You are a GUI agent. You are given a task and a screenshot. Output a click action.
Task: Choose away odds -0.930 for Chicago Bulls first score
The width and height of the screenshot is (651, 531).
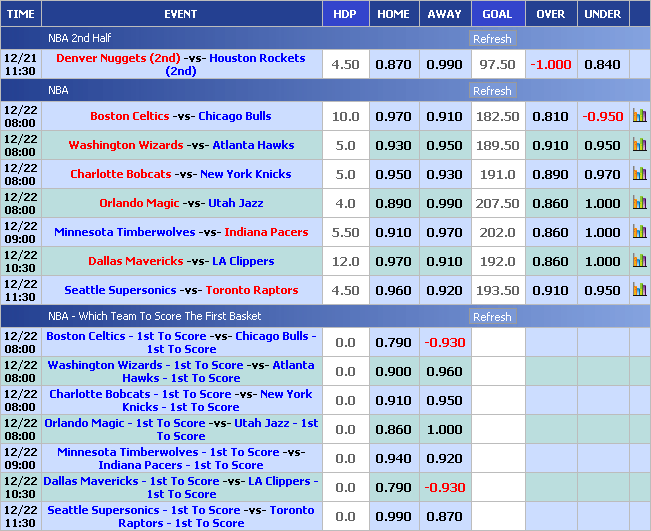pyautogui.click(x=444, y=343)
